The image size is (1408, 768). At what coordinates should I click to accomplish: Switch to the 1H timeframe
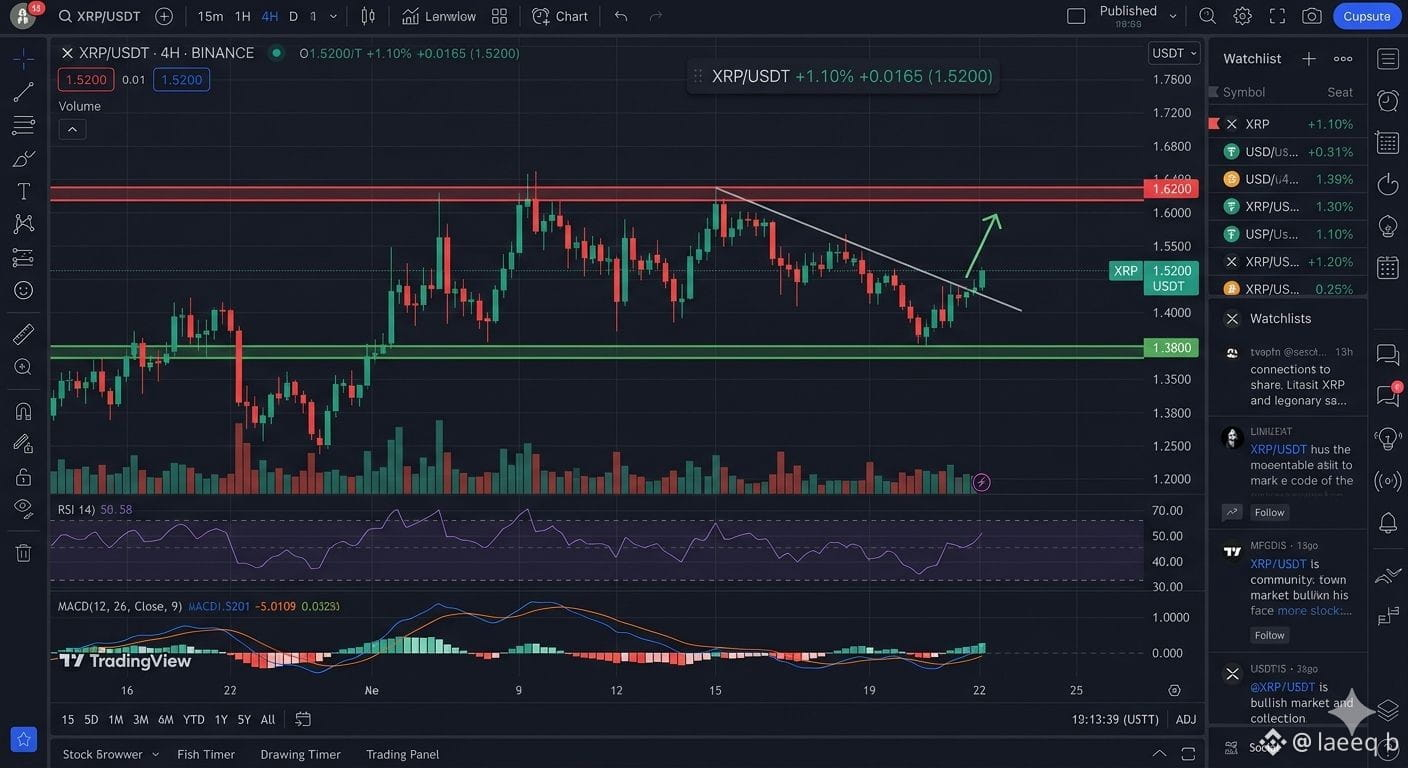(x=242, y=16)
